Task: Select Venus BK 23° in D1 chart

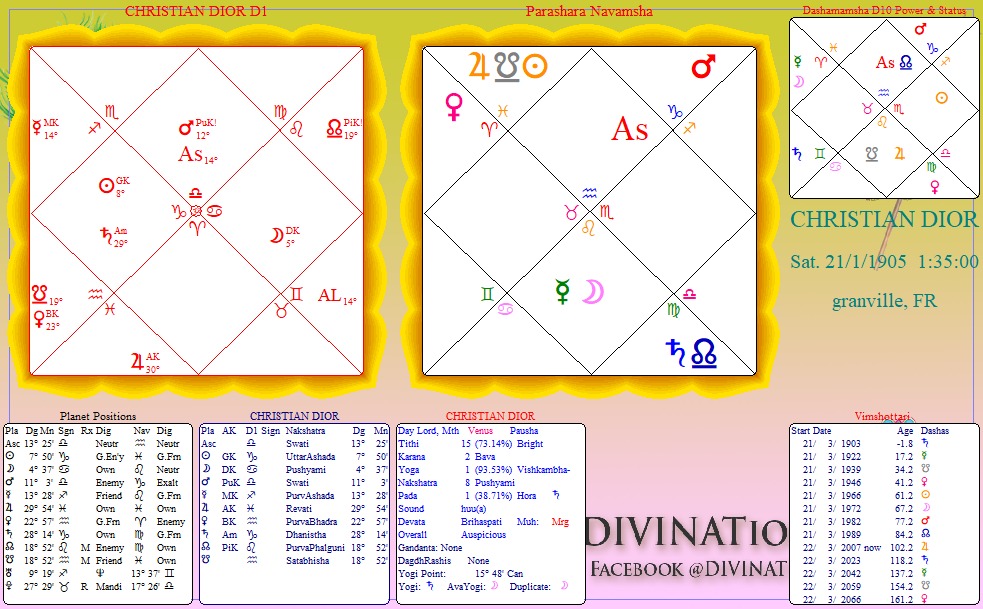Action: [46, 319]
